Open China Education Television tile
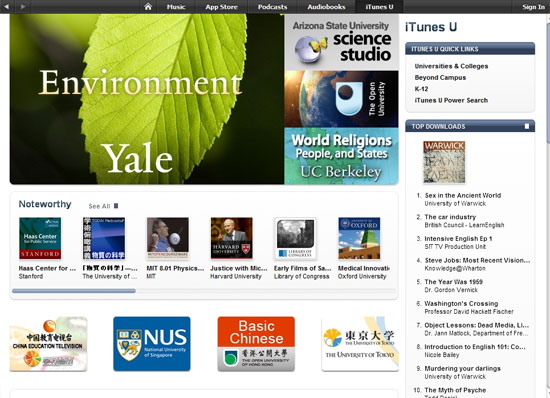550x398 pixels. (x=48, y=344)
